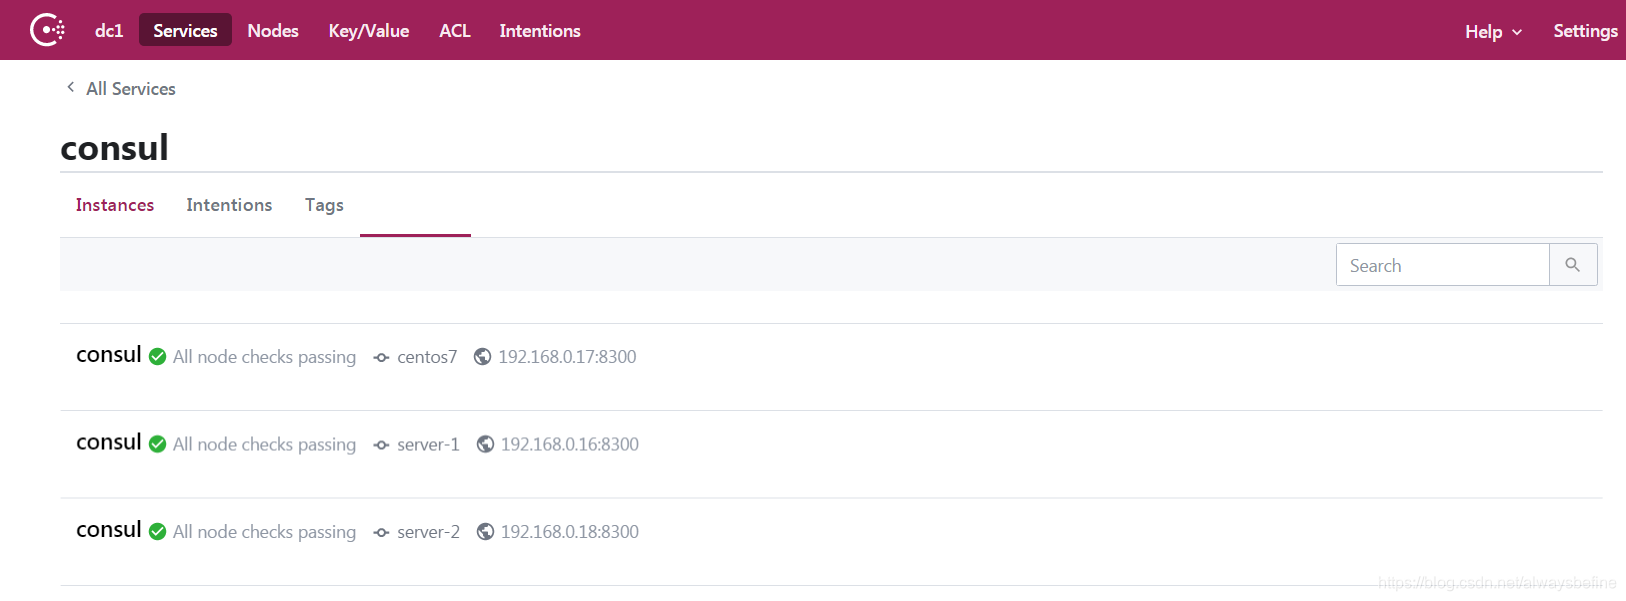Open the consul instance on centos7
The width and height of the screenshot is (1626, 601).
coord(109,355)
